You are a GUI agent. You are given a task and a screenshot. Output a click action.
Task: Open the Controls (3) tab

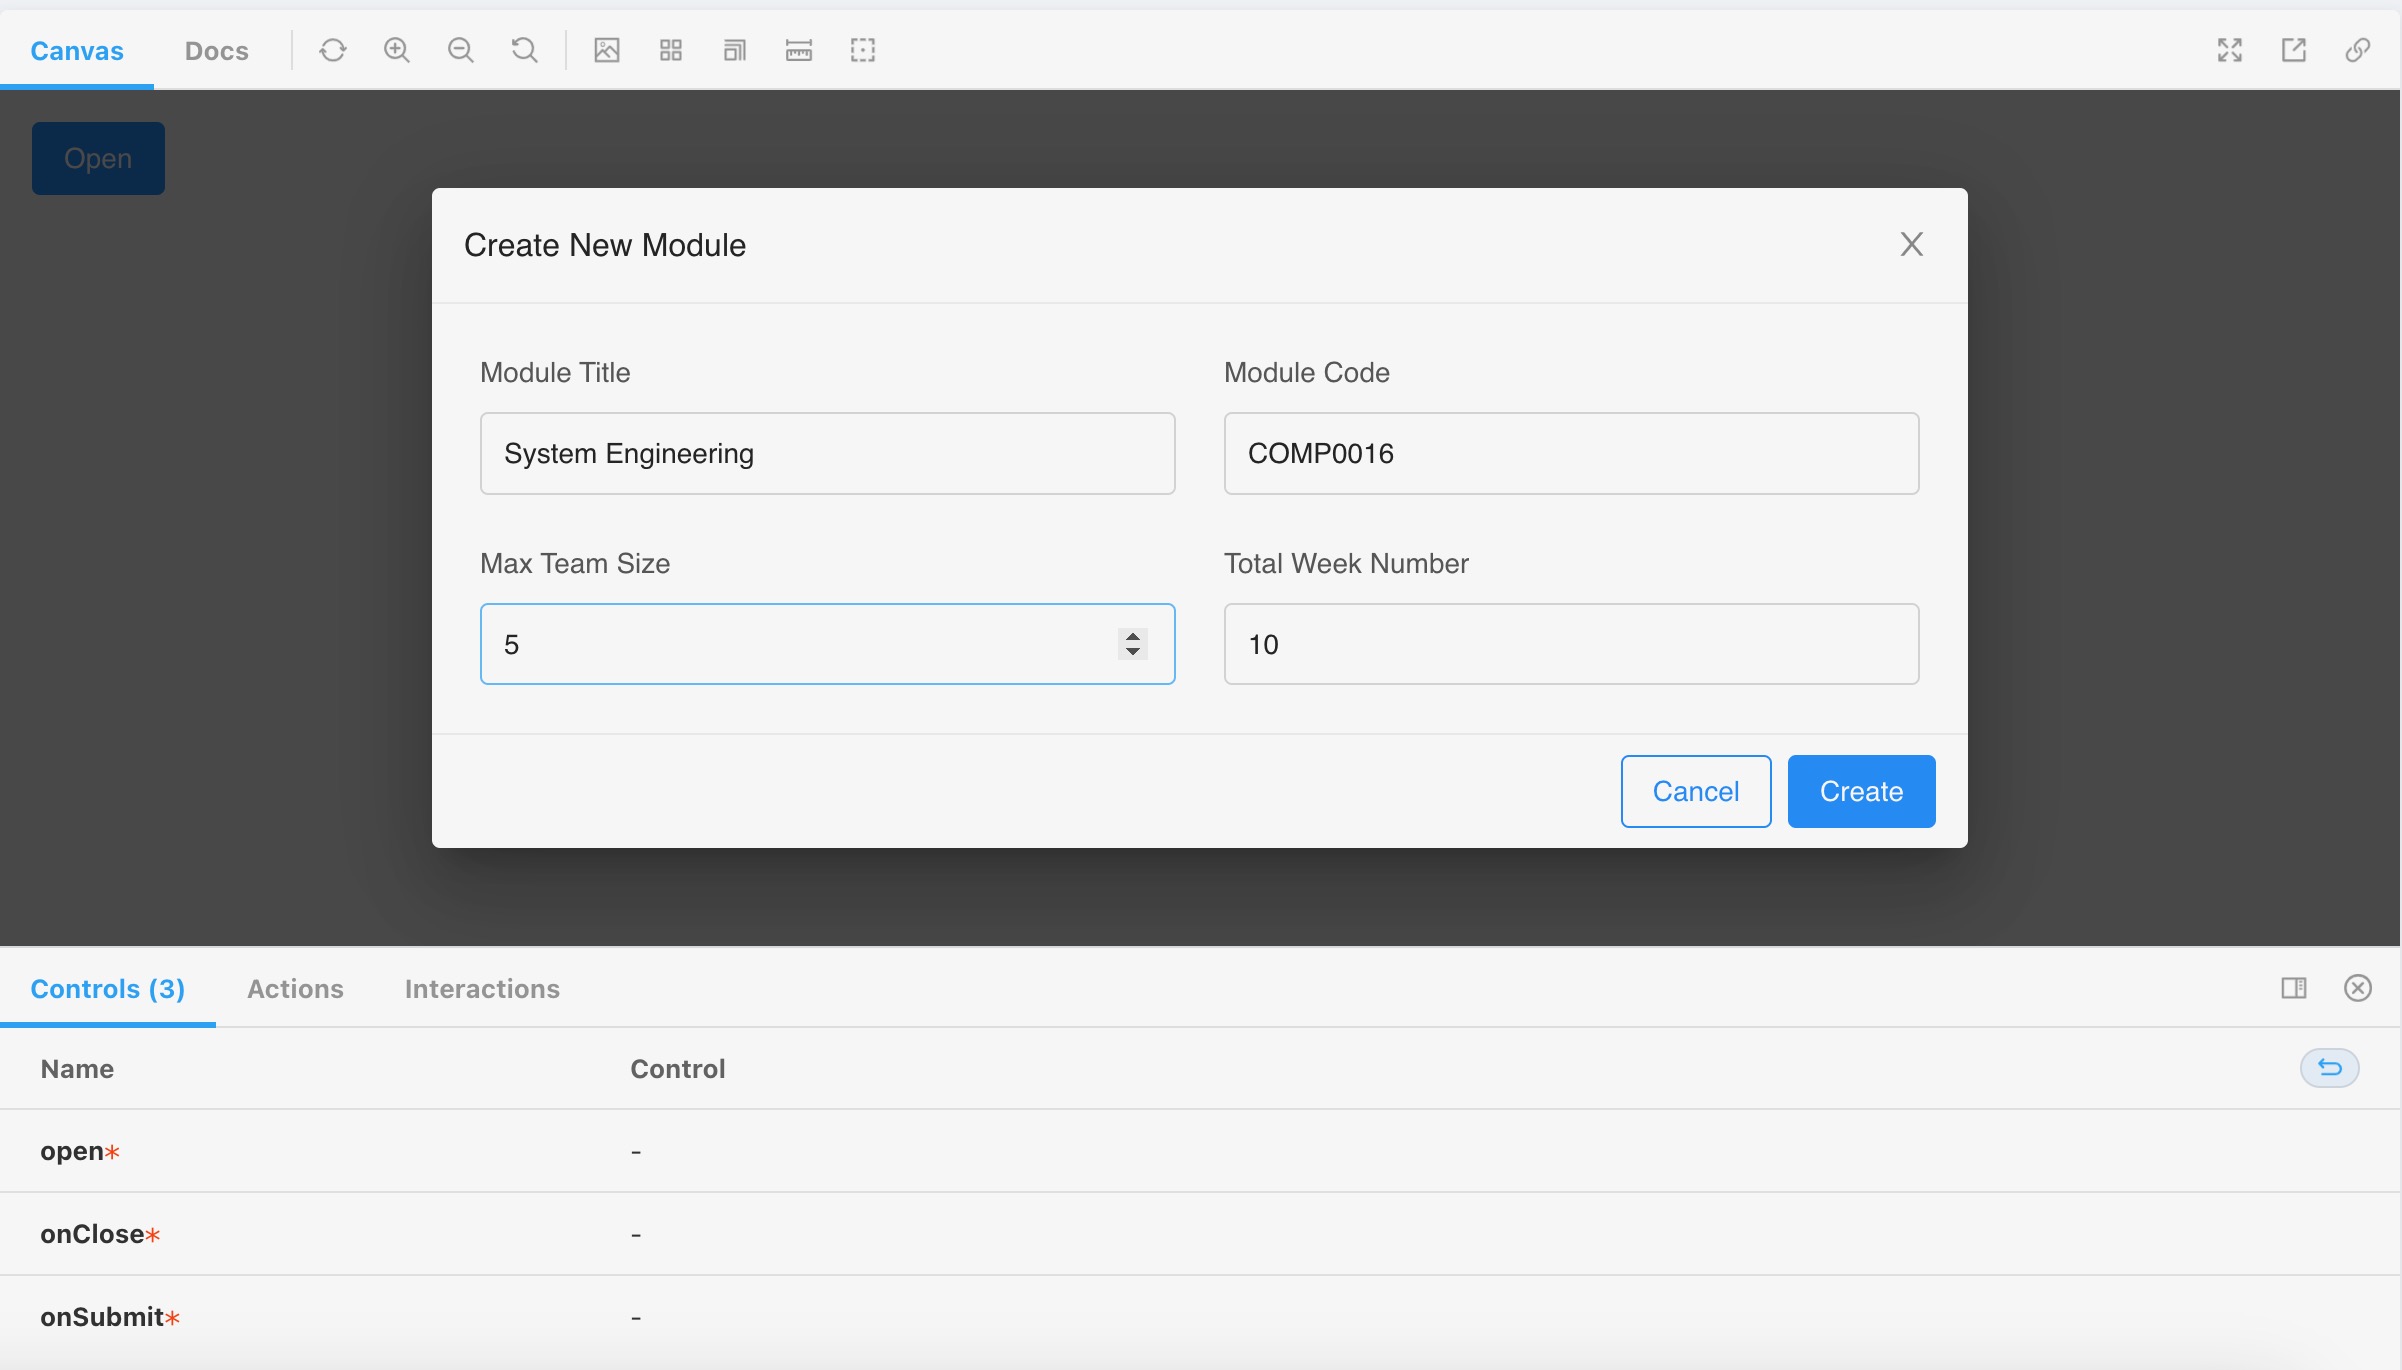click(108, 988)
